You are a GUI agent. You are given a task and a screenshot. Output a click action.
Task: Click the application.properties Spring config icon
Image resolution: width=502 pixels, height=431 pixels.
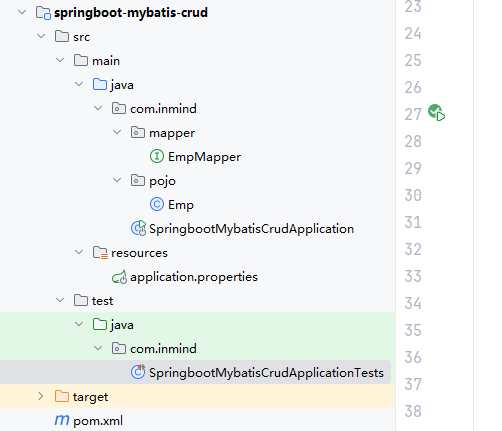click(119, 277)
